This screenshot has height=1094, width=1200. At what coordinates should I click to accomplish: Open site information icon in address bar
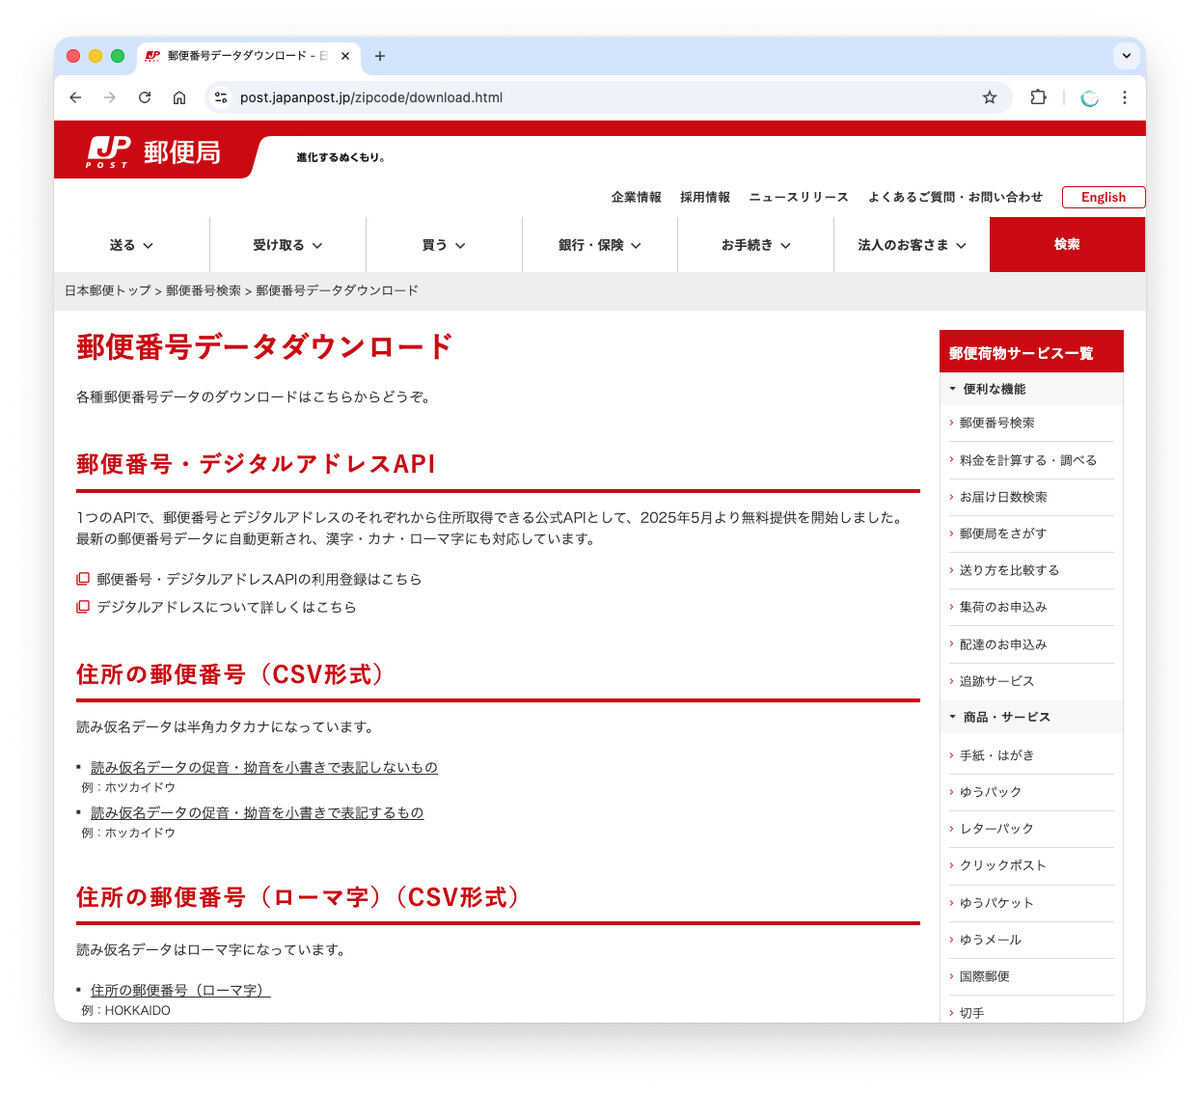click(x=220, y=97)
